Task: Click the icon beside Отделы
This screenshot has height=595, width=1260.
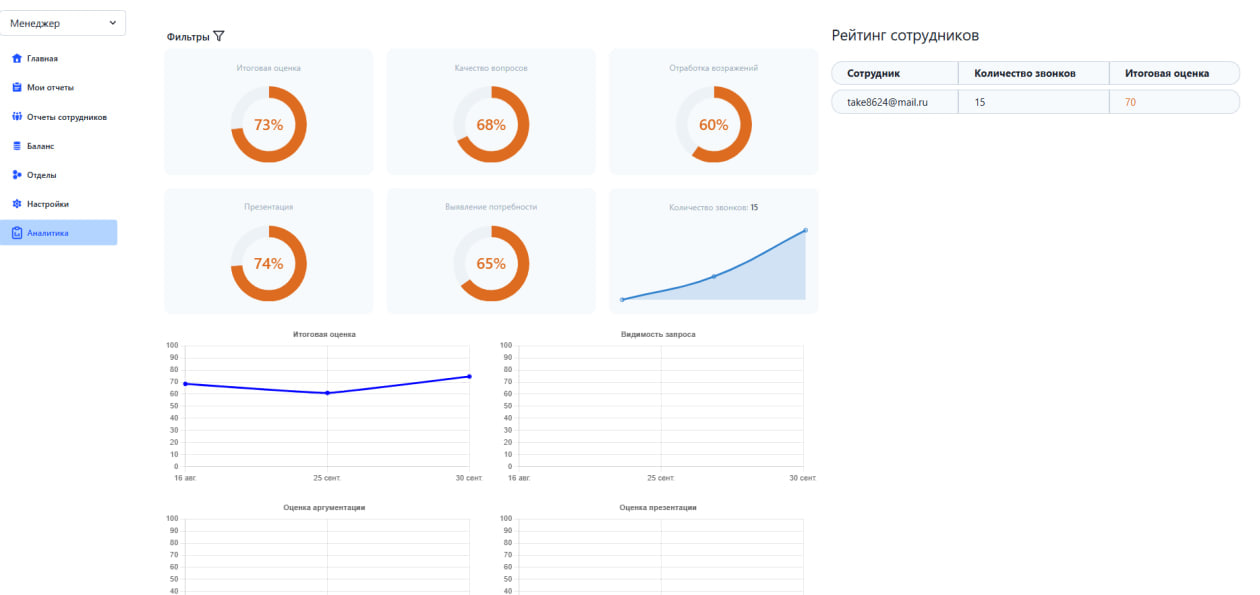Action: coord(16,175)
